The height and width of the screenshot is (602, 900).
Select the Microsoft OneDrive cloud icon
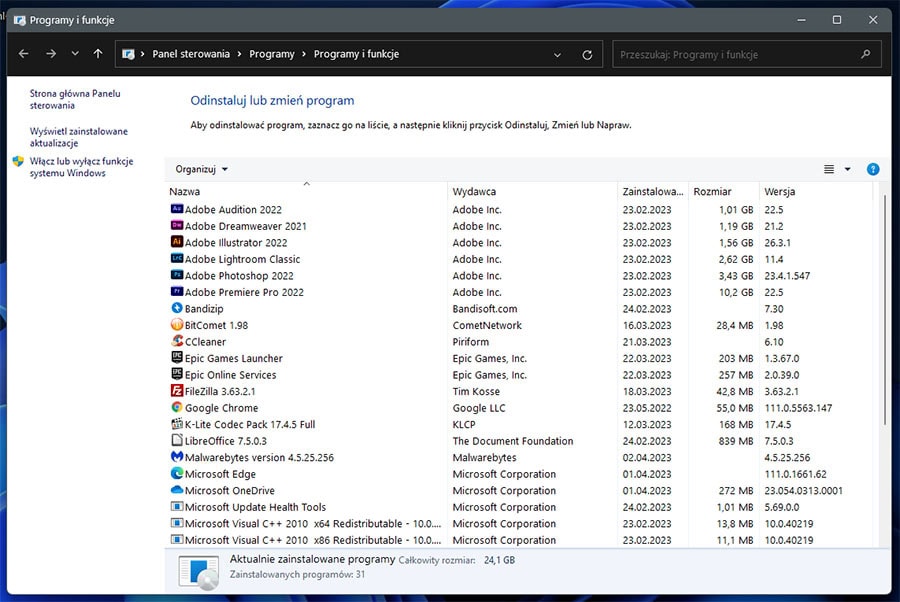[x=177, y=490]
